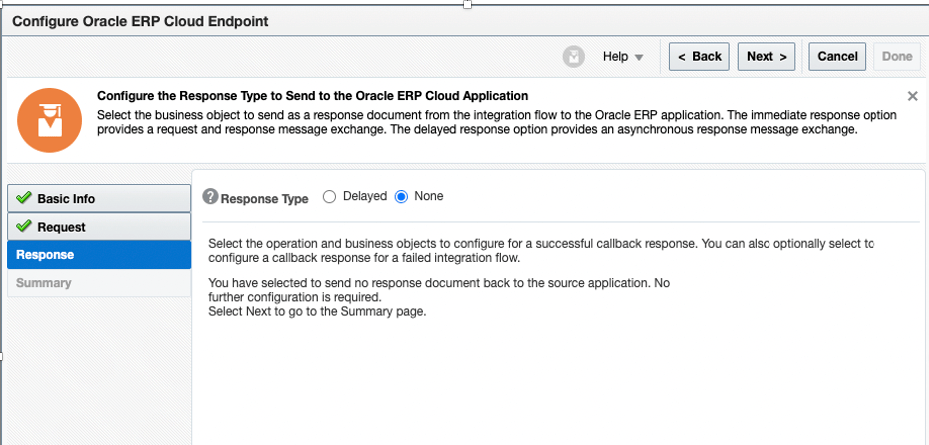The image size is (929, 445).
Task: Cancel the endpoint configuration
Action: [x=837, y=57]
